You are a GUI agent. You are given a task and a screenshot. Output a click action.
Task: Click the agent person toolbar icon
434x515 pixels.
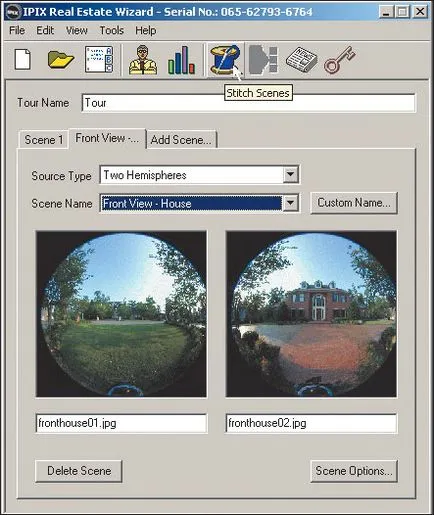pos(143,60)
